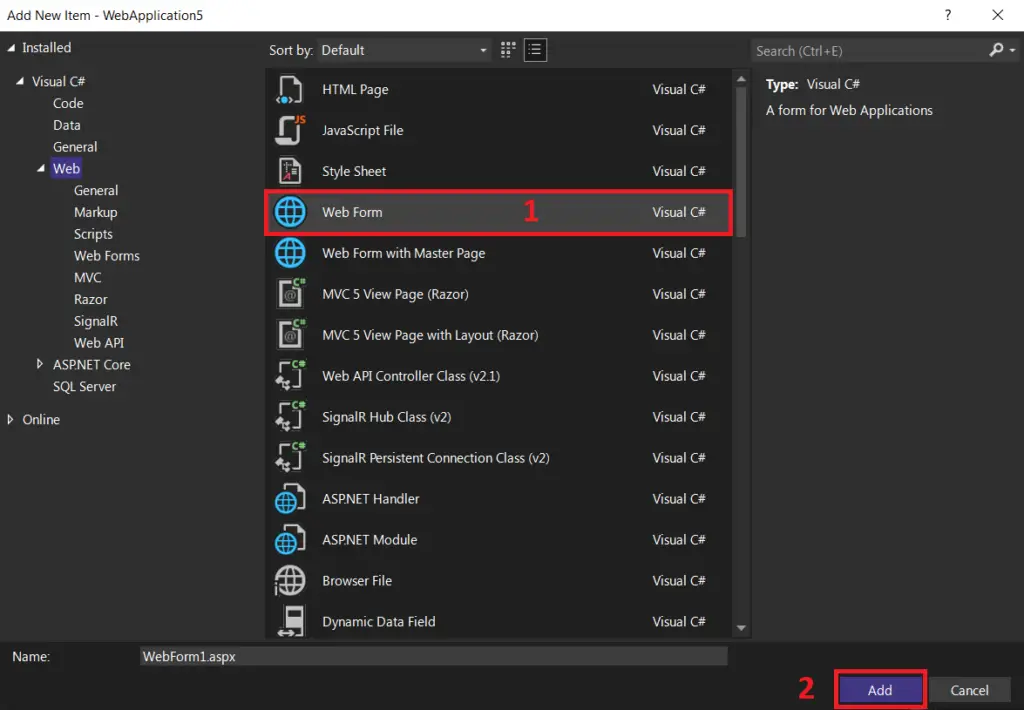Expand the Online category node
1024x710 pixels.
pyautogui.click(x=11, y=420)
